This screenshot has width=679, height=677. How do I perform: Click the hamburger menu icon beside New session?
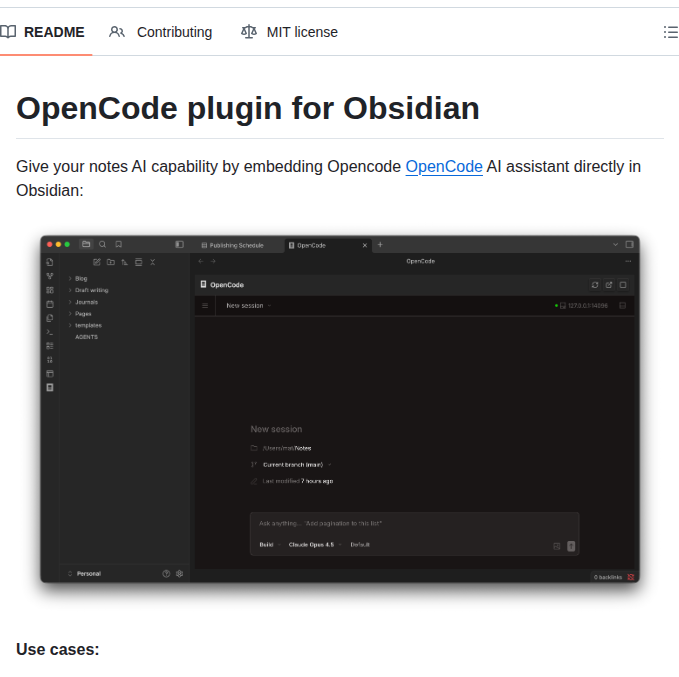pyautogui.click(x=205, y=306)
